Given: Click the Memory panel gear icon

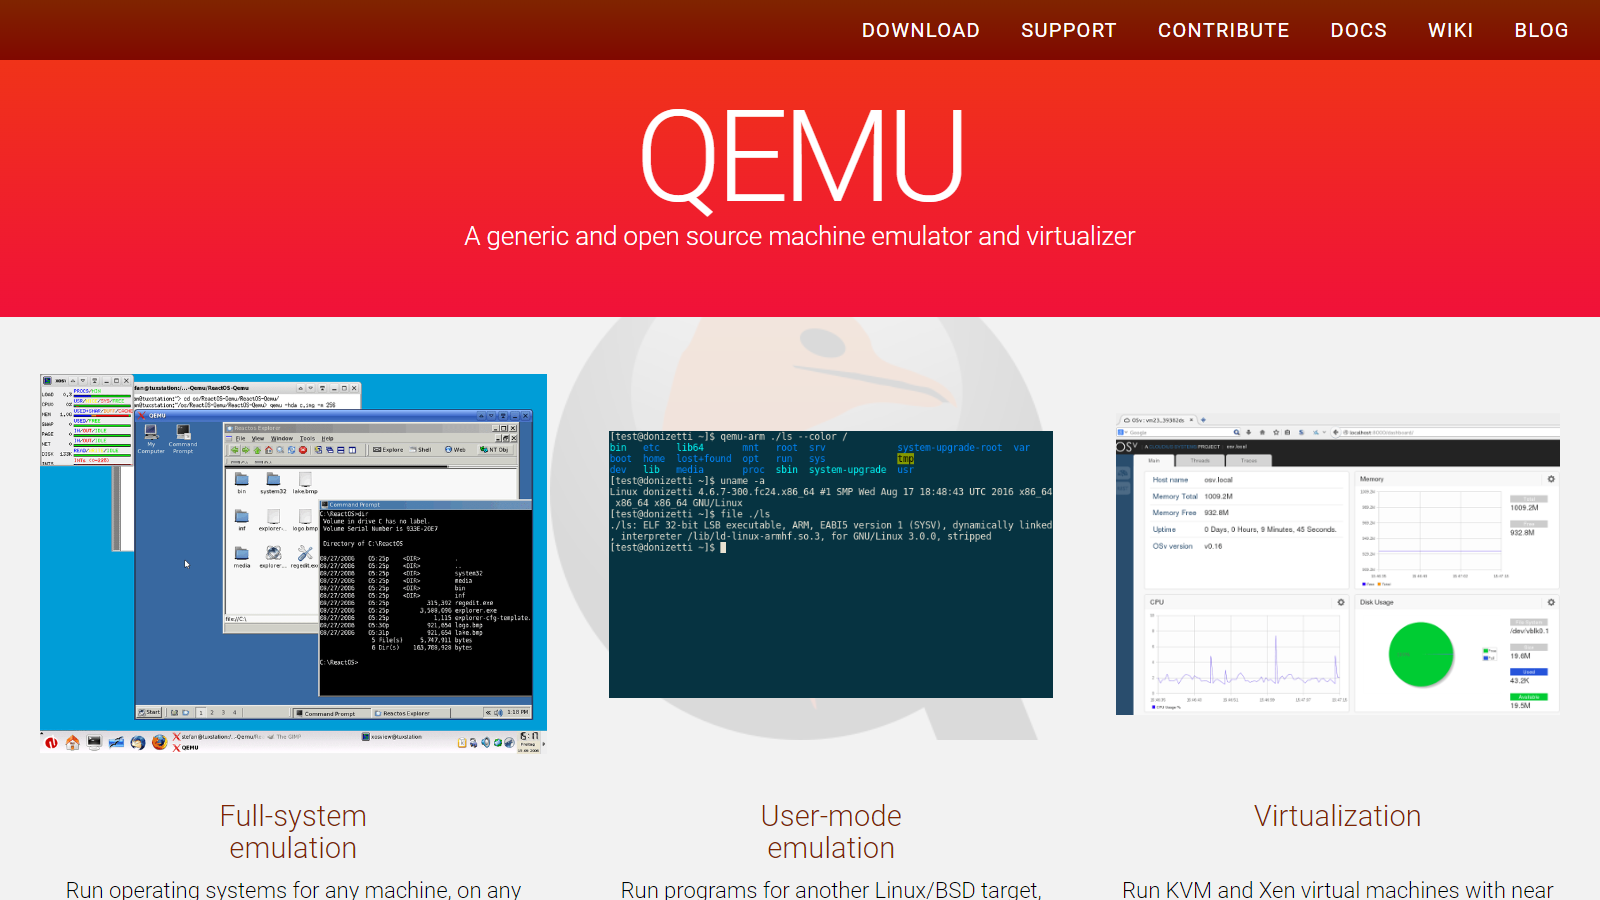Looking at the screenshot, I should [x=1551, y=479].
